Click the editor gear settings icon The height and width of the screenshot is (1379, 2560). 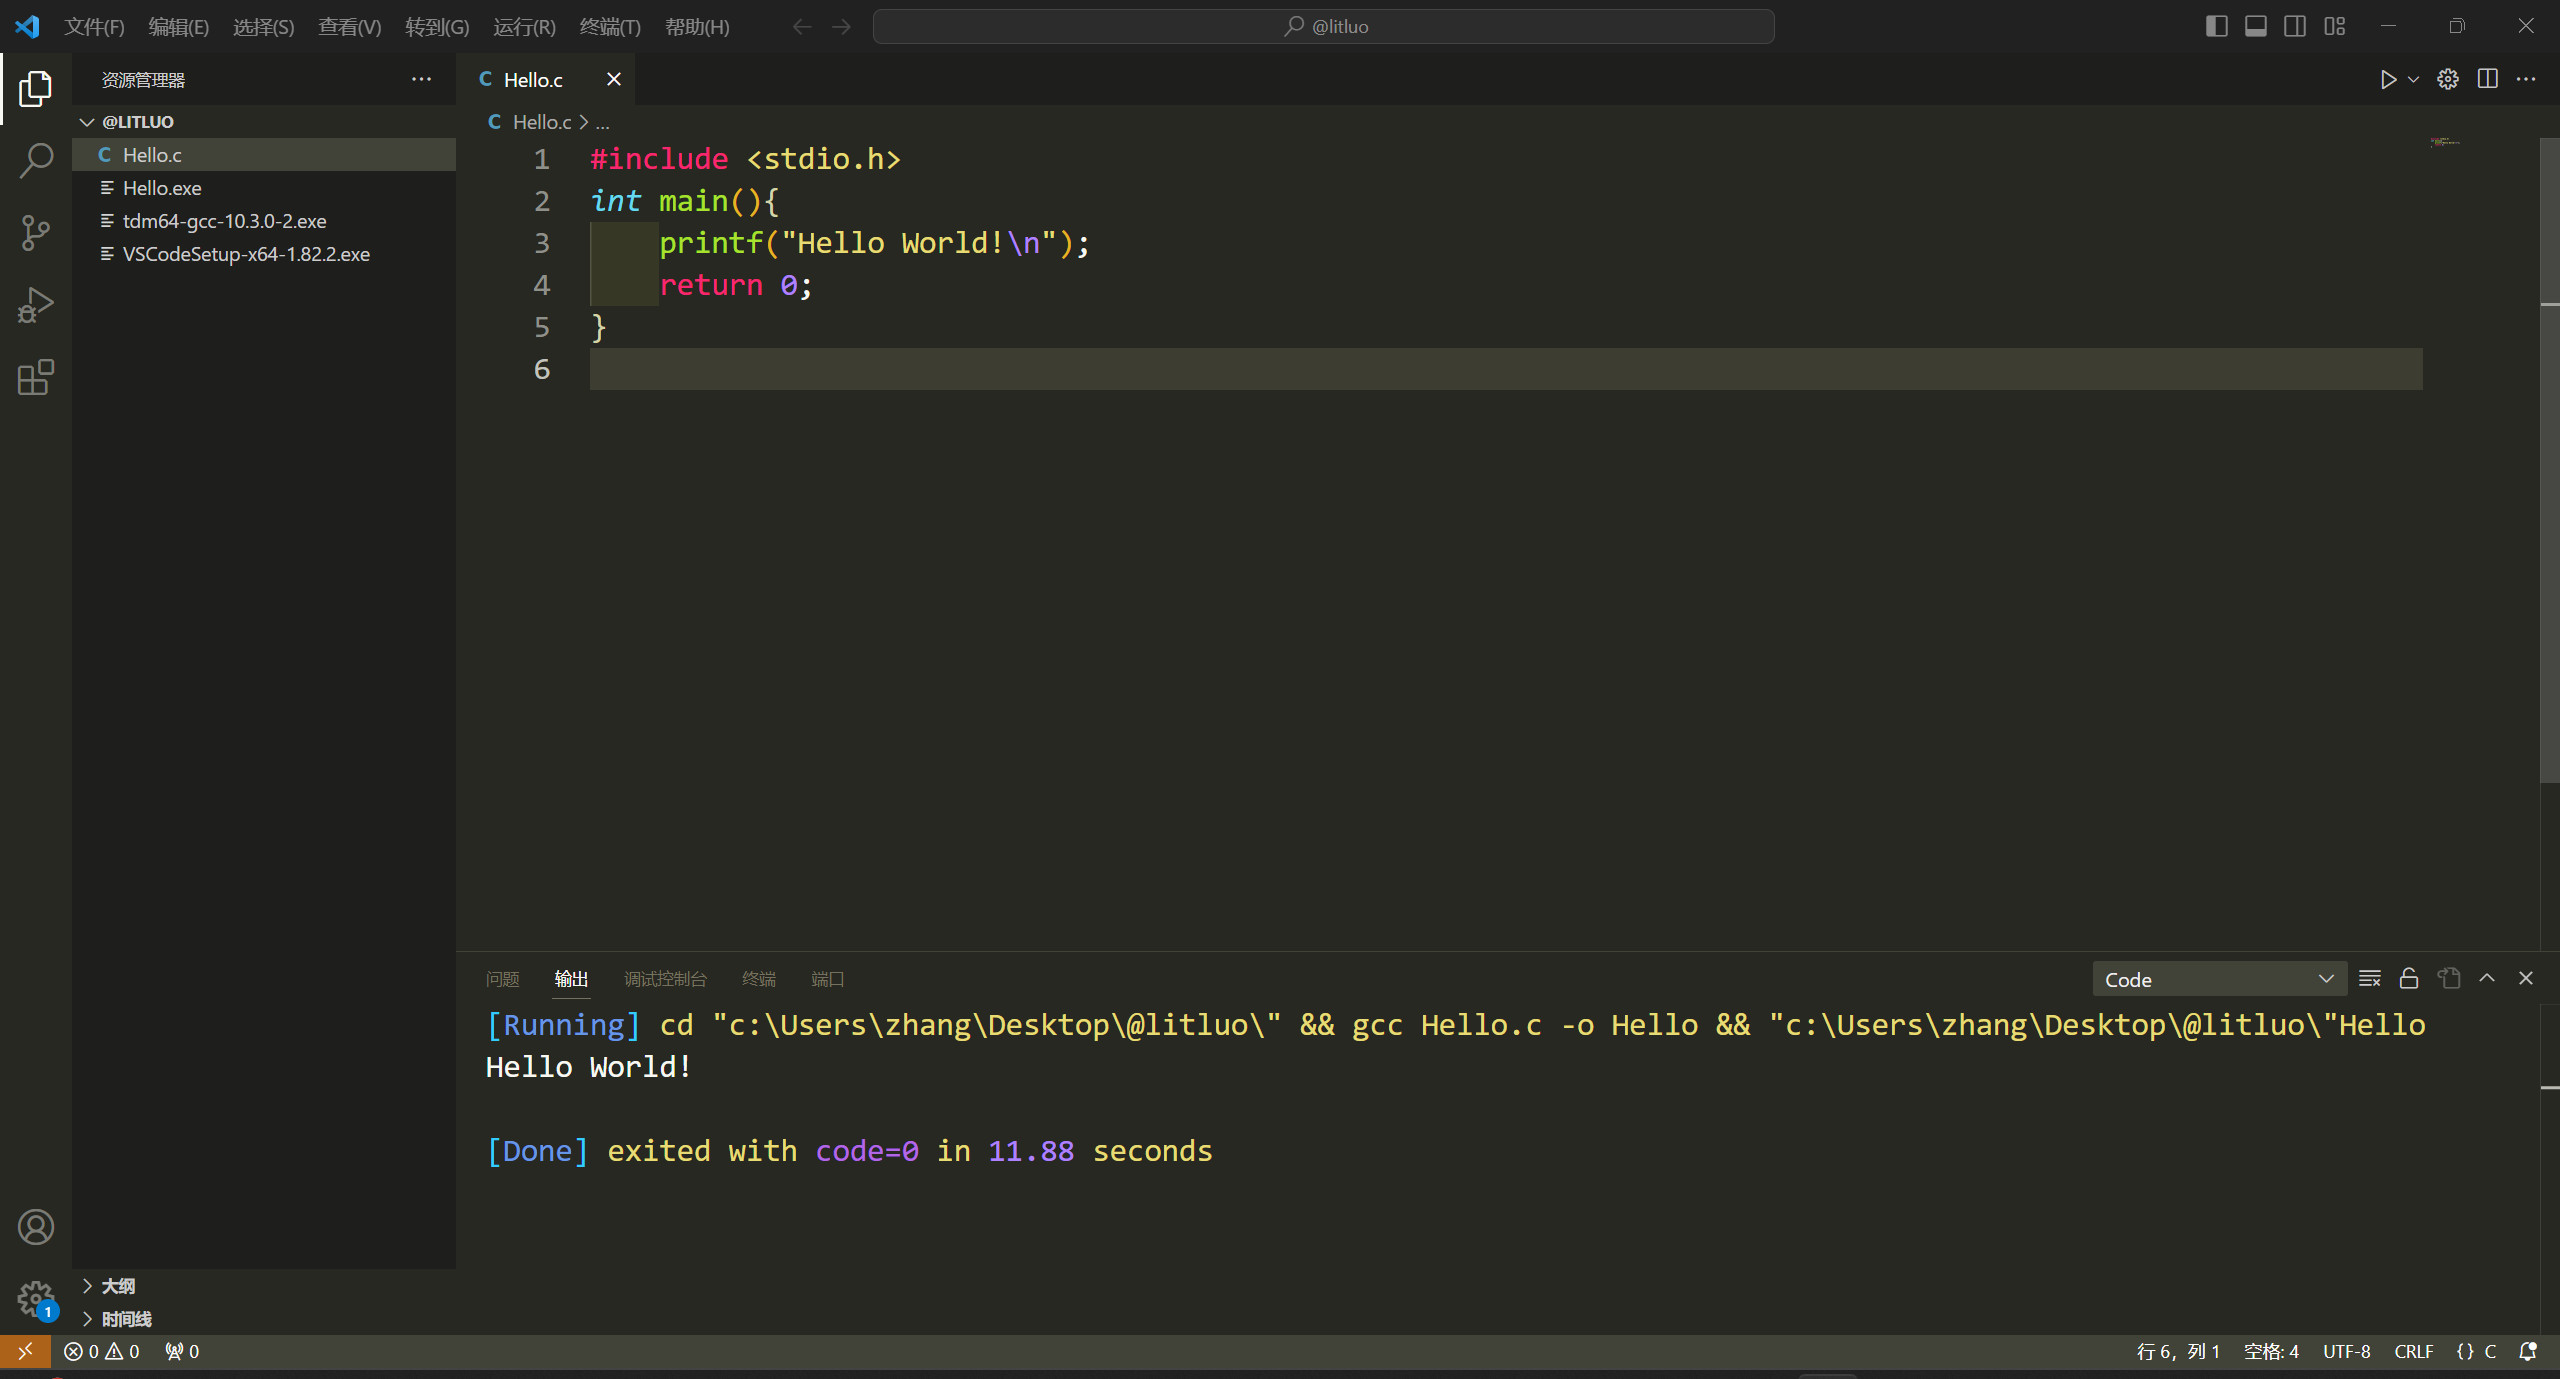(2448, 79)
